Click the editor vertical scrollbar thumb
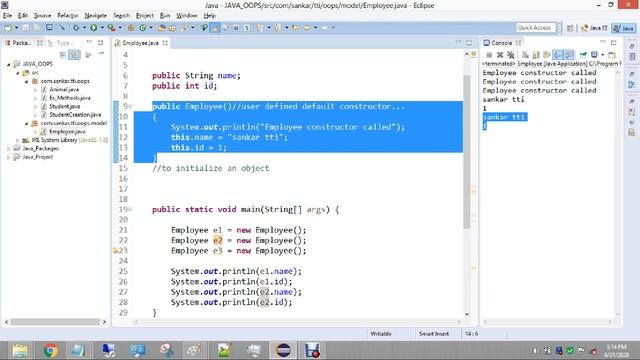This screenshot has width=640, height=360. pos(467,152)
